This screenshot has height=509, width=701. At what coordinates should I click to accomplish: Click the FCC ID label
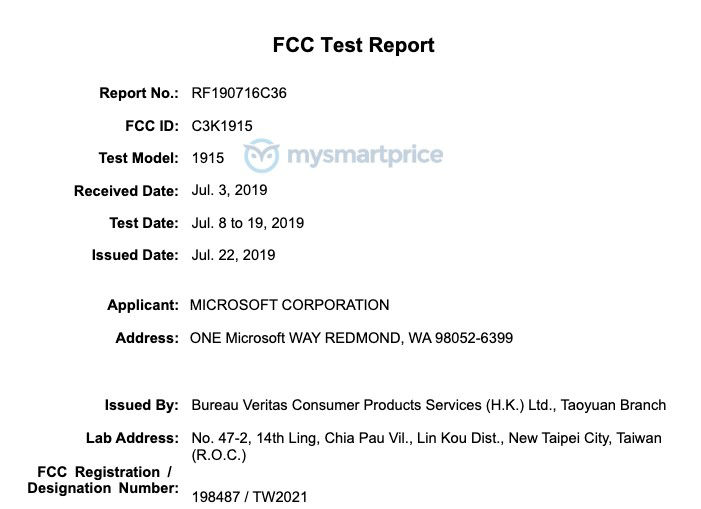tap(152, 126)
